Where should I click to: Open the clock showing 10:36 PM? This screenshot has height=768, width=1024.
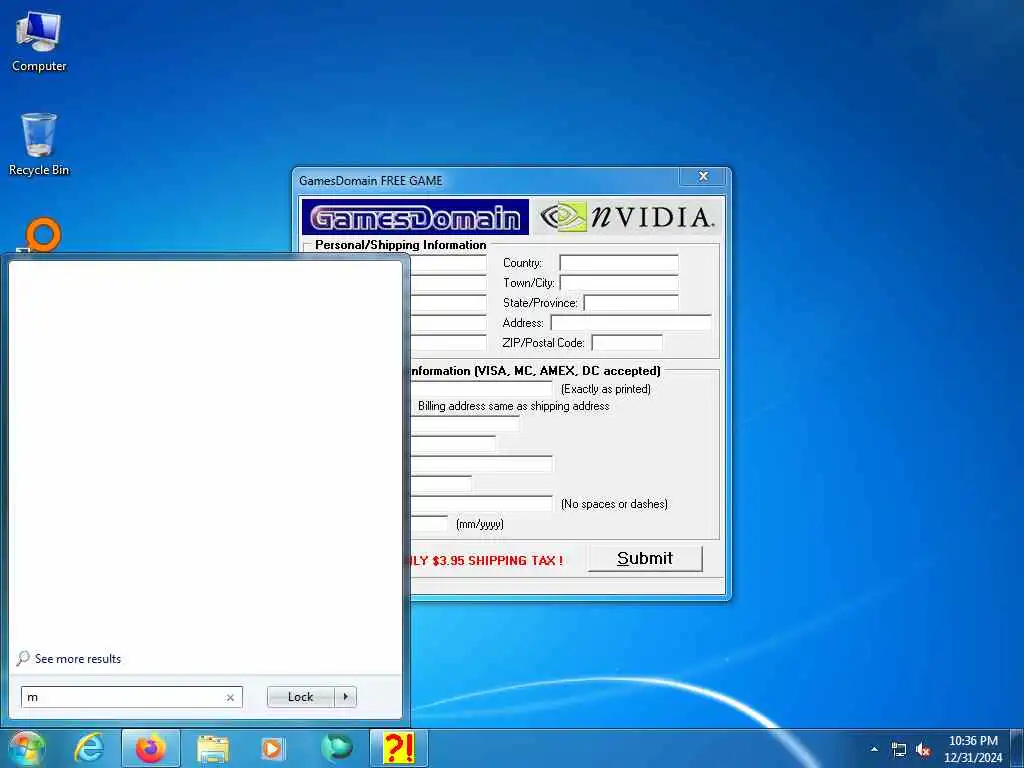[973, 741]
